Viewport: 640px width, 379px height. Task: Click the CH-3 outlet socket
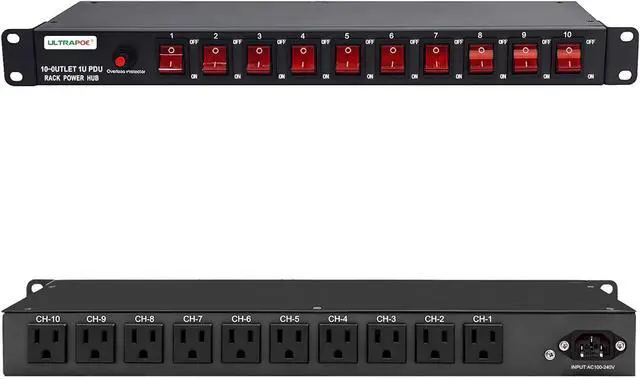[x=386, y=344]
